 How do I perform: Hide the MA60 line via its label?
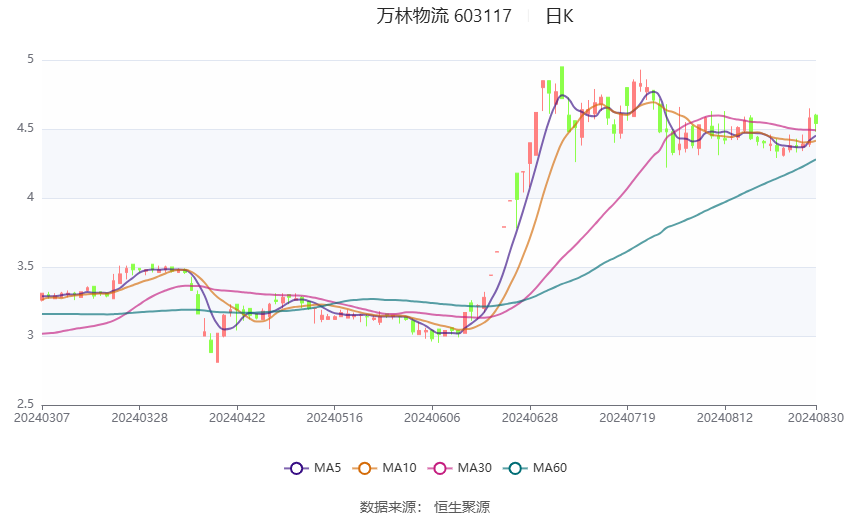click(x=550, y=468)
